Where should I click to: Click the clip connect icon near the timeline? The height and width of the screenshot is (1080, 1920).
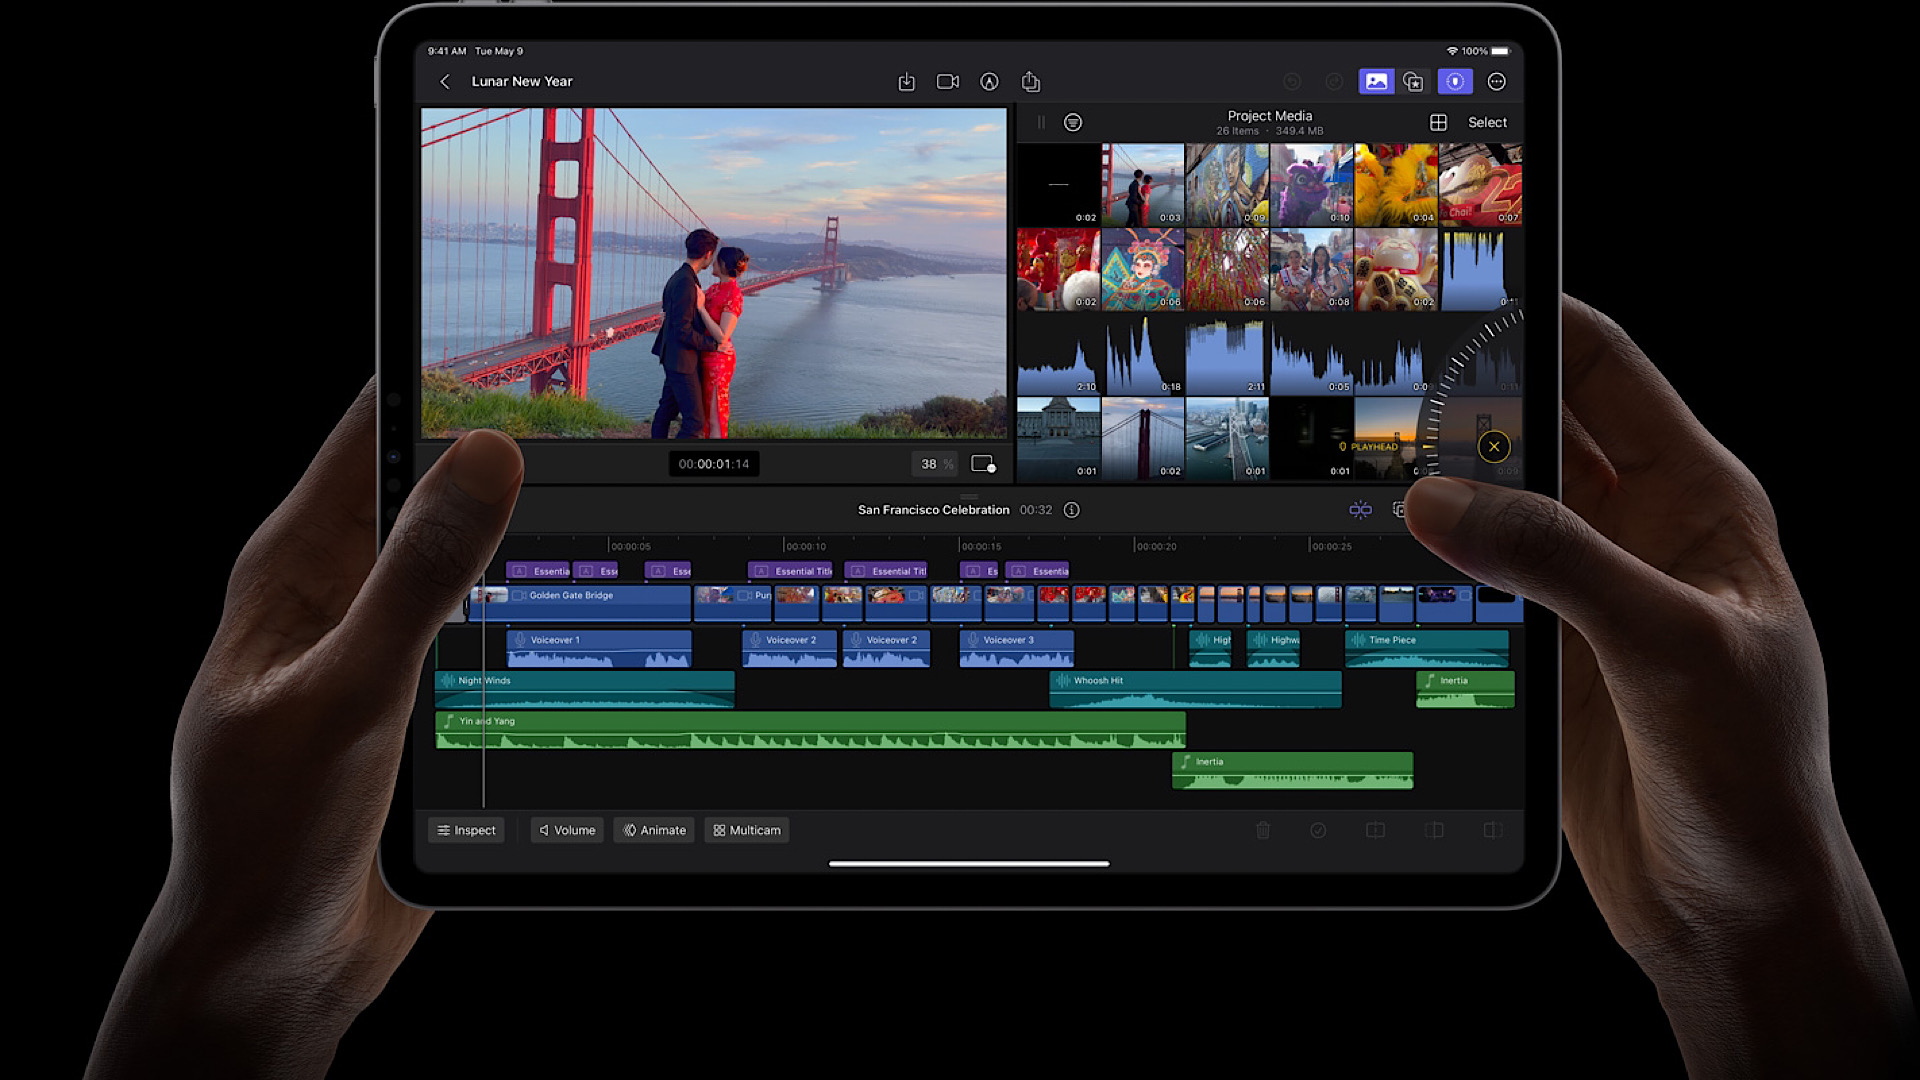[x=1400, y=510]
